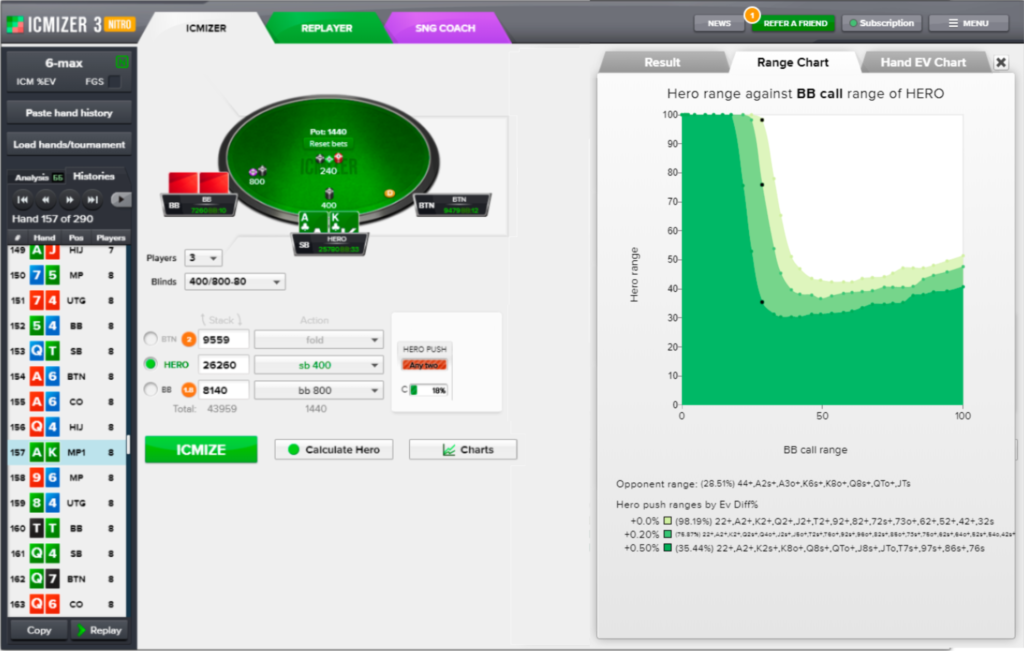Image resolution: width=1024 pixels, height=651 pixels.
Task: Click the gray play arrow button in Histories
Action: coord(121,200)
